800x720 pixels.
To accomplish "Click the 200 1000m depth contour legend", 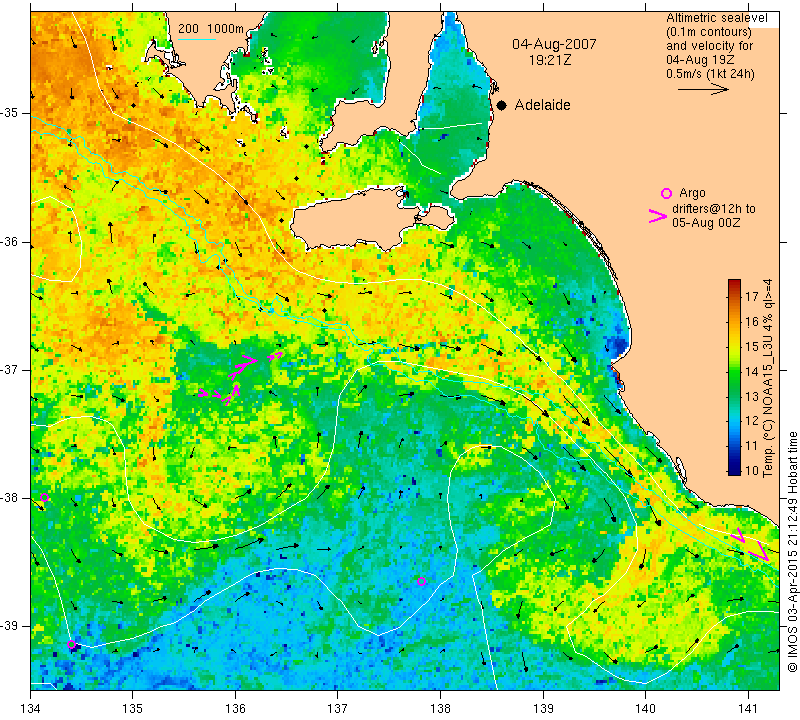I will click(211, 29).
